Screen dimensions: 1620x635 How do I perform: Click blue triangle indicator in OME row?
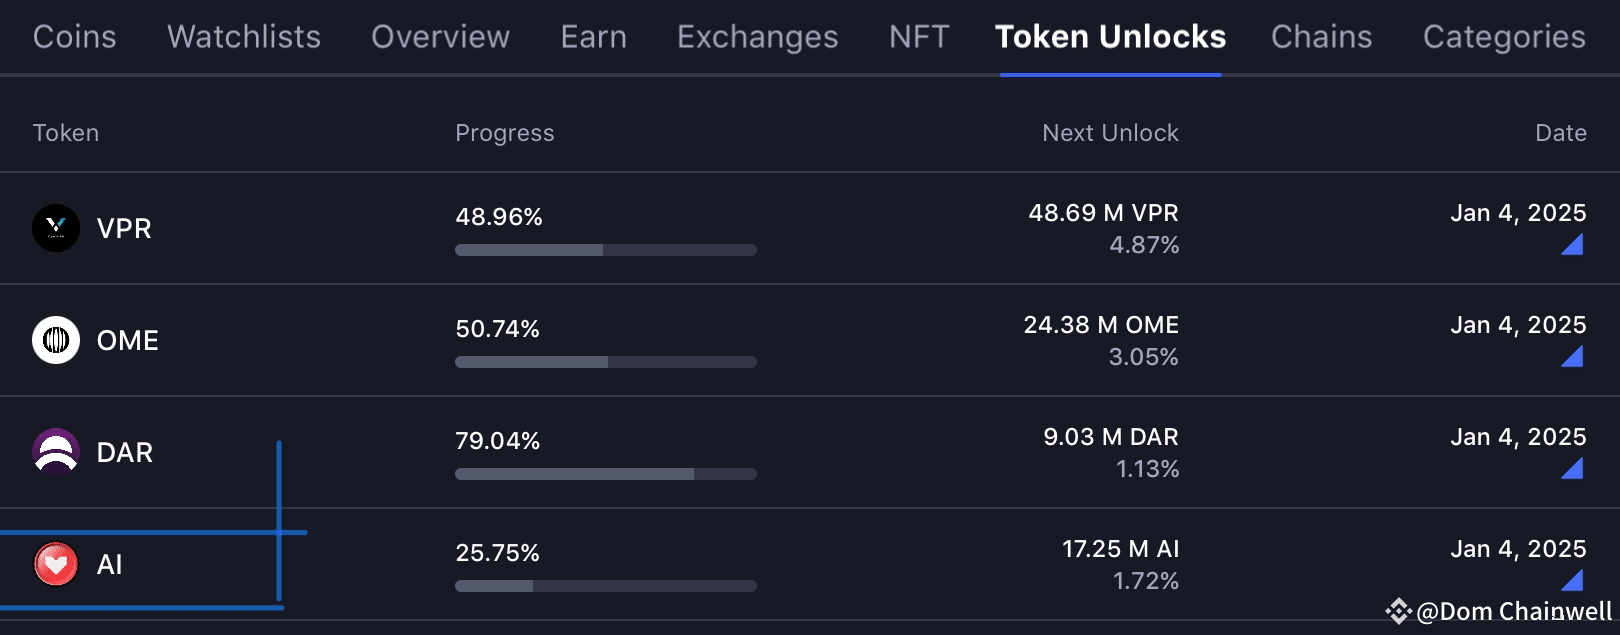coord(1573,356)
